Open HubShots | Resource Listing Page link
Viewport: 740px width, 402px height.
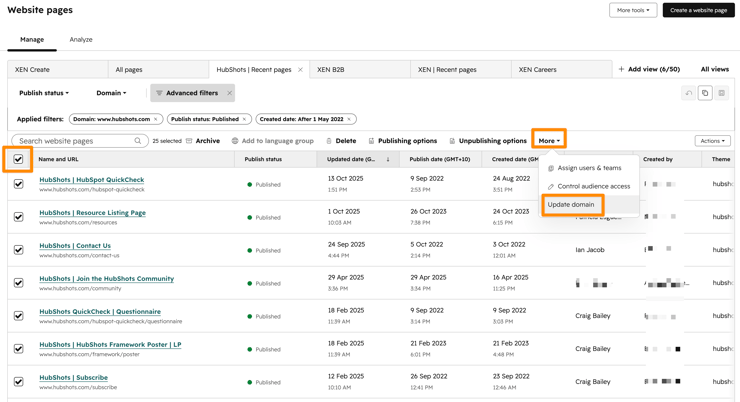[x=92, y=213]
